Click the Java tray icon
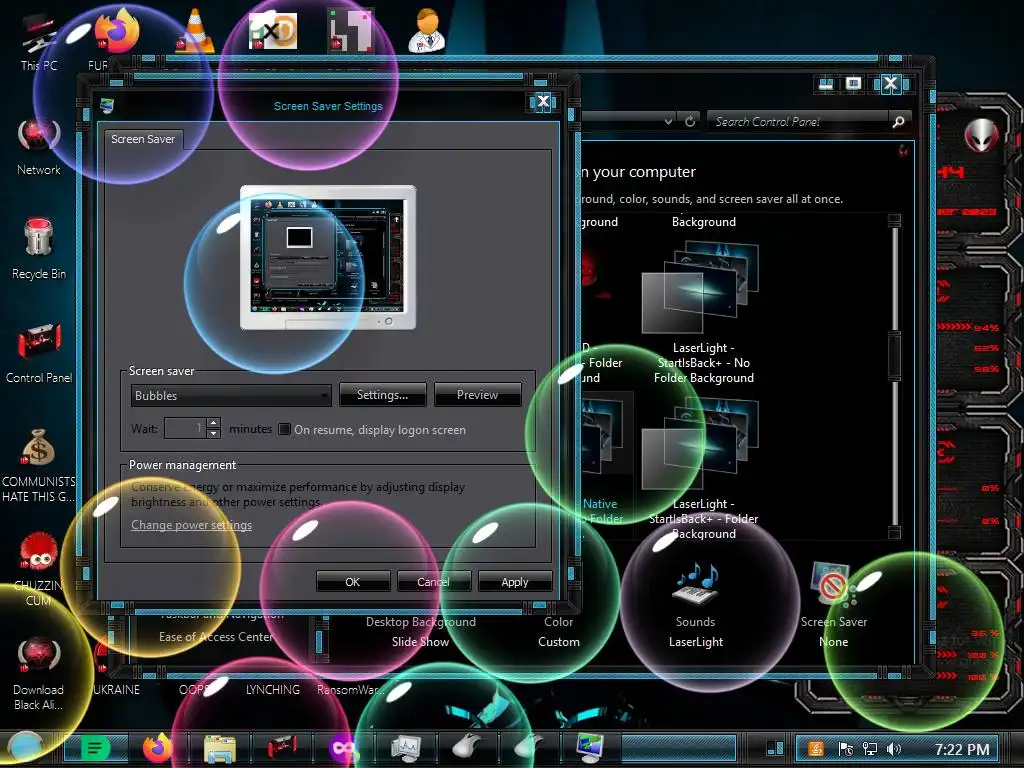The image size is (1024, 768). tap(816, 749)
